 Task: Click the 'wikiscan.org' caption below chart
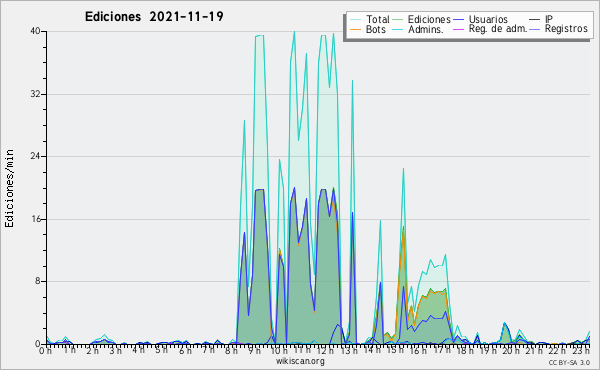point(300,361)
